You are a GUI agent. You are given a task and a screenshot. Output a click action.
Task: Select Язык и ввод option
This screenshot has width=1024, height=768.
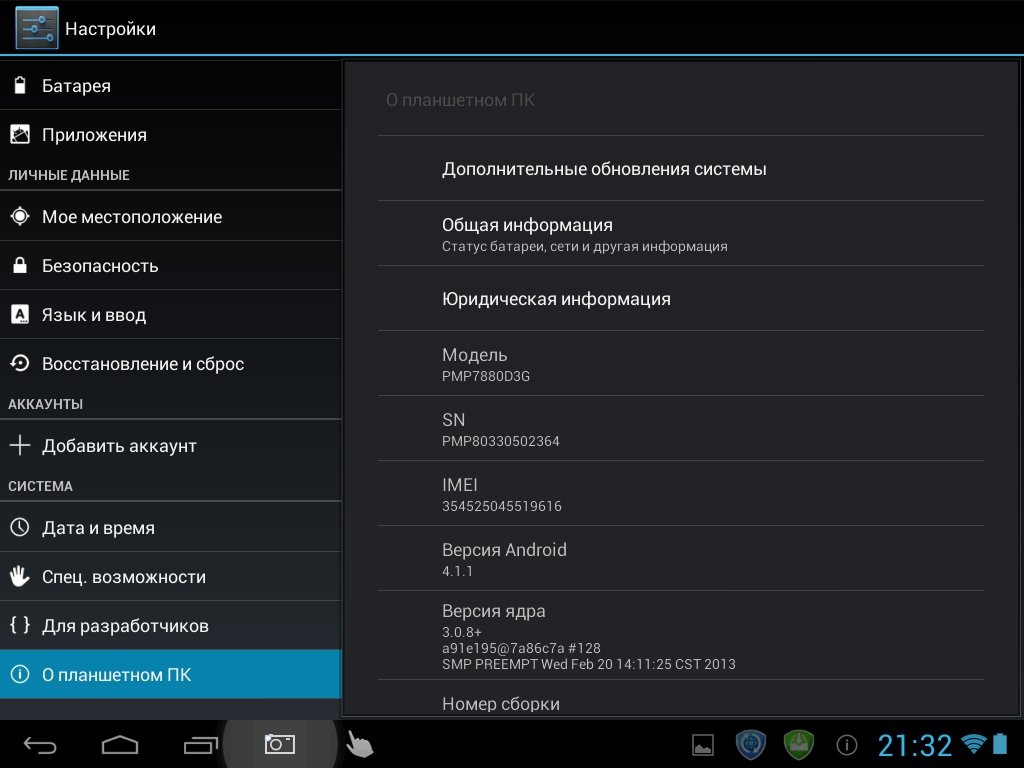point(170,315)
